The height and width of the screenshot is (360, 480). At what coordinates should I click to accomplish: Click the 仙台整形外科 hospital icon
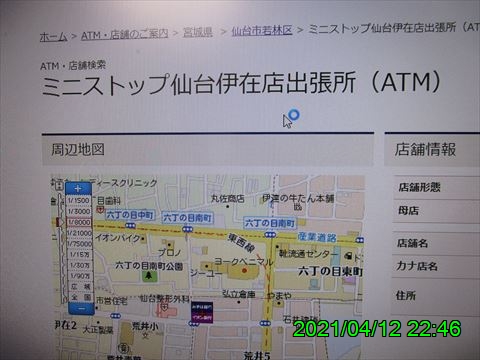[x=165, y=308]
